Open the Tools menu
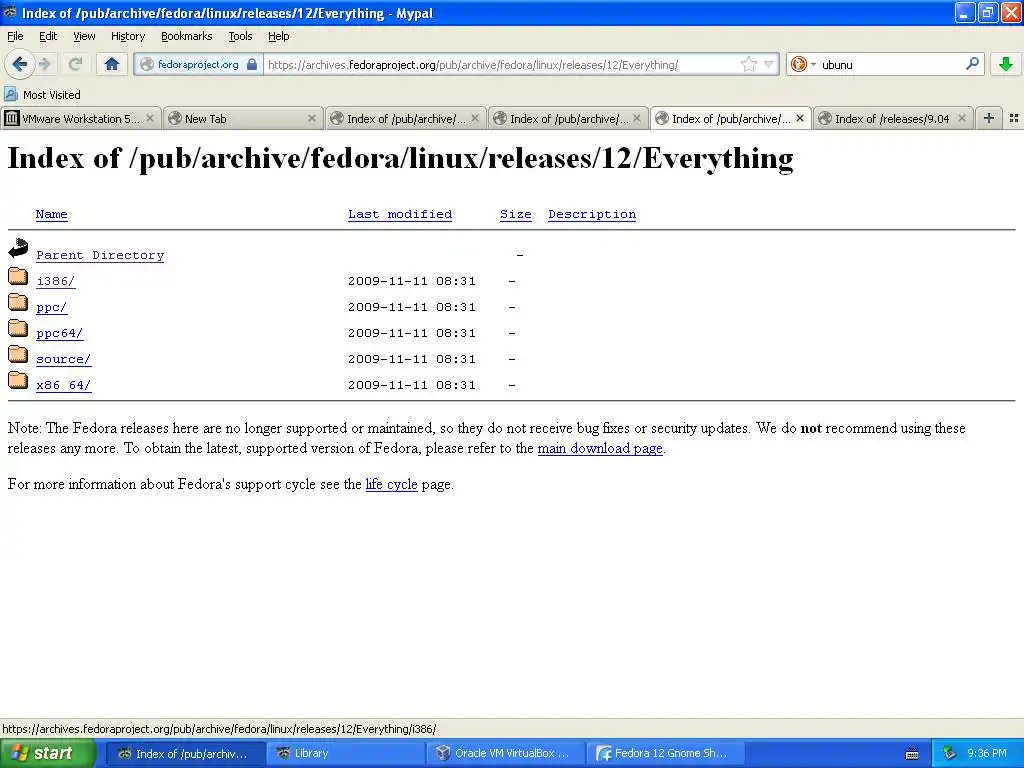 click(240, 36)
